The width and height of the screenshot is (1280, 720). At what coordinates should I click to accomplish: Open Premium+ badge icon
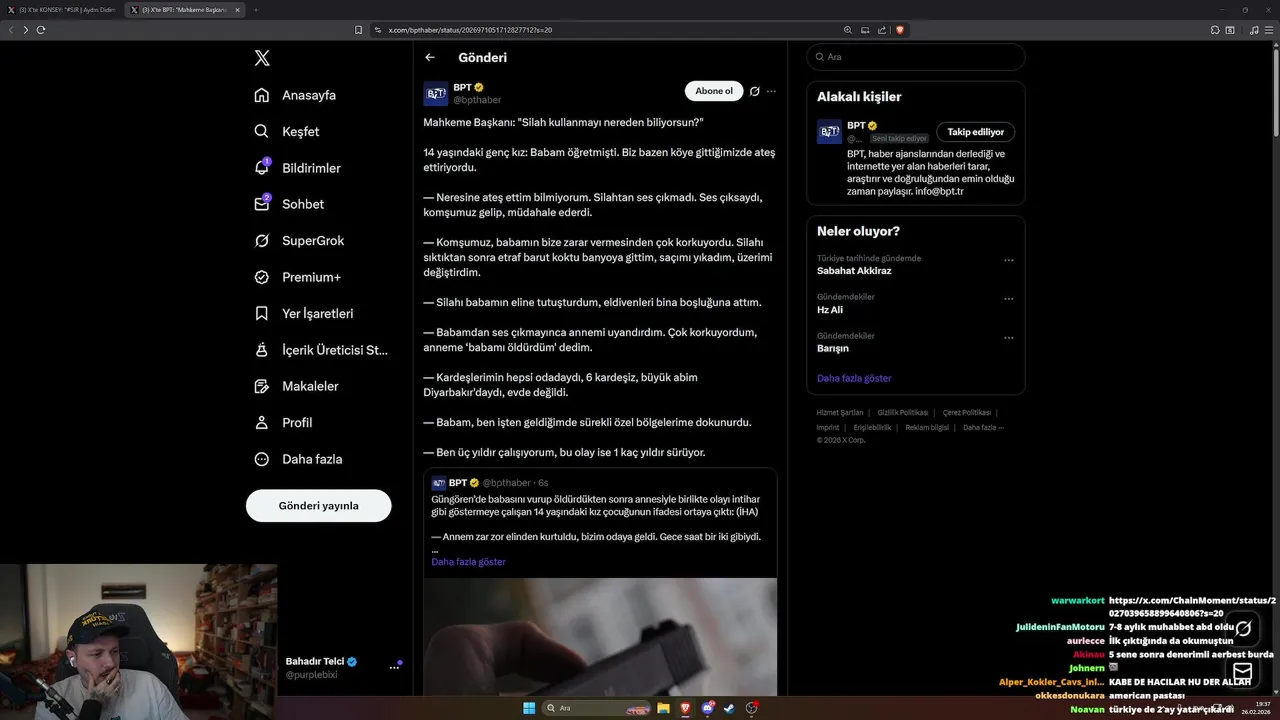(262, 277)
